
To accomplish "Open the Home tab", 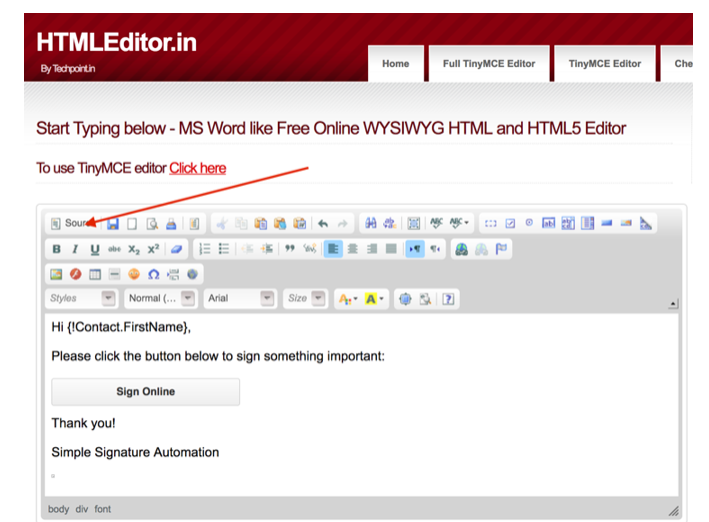I will (396, 64).
